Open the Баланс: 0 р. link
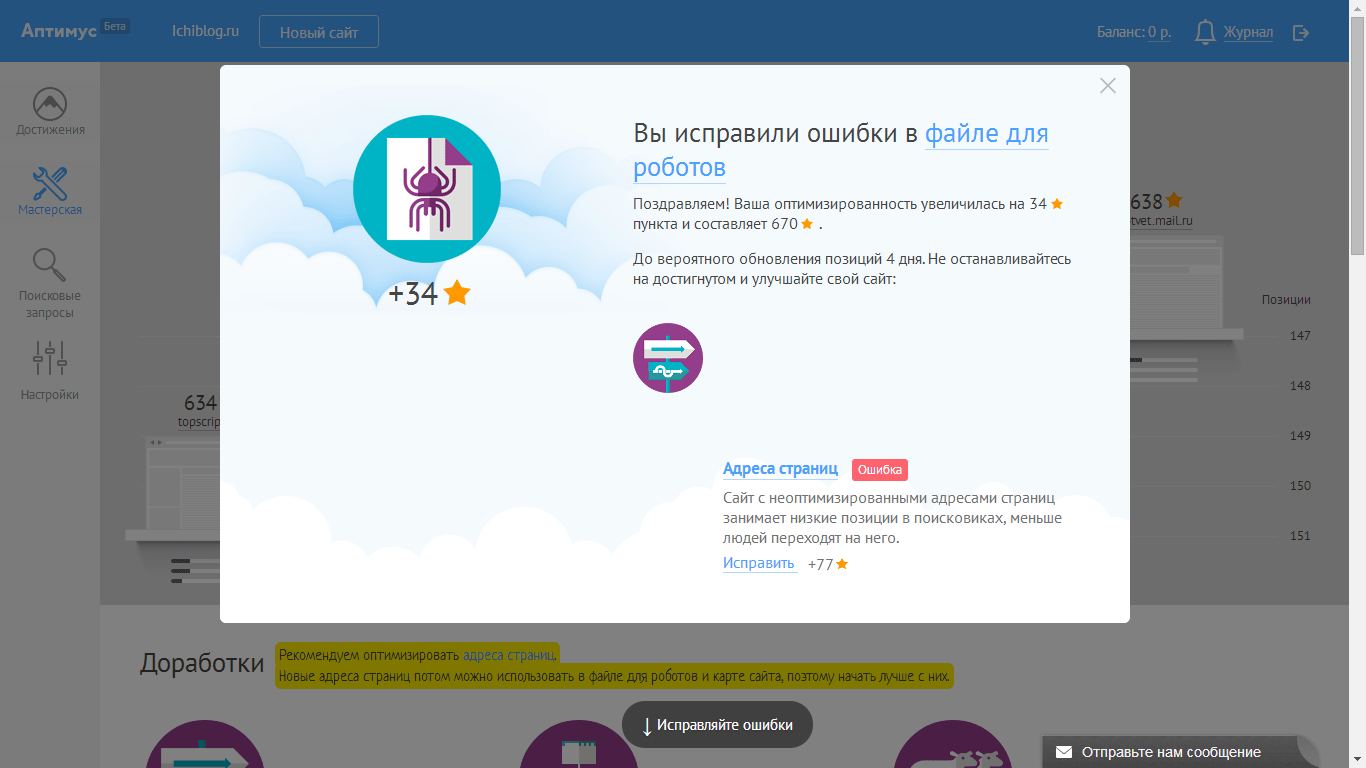 pos(1134,32)
